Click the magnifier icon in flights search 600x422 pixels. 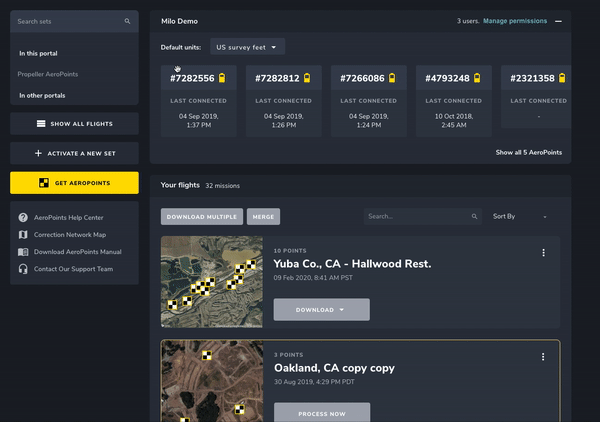(474, 217)
